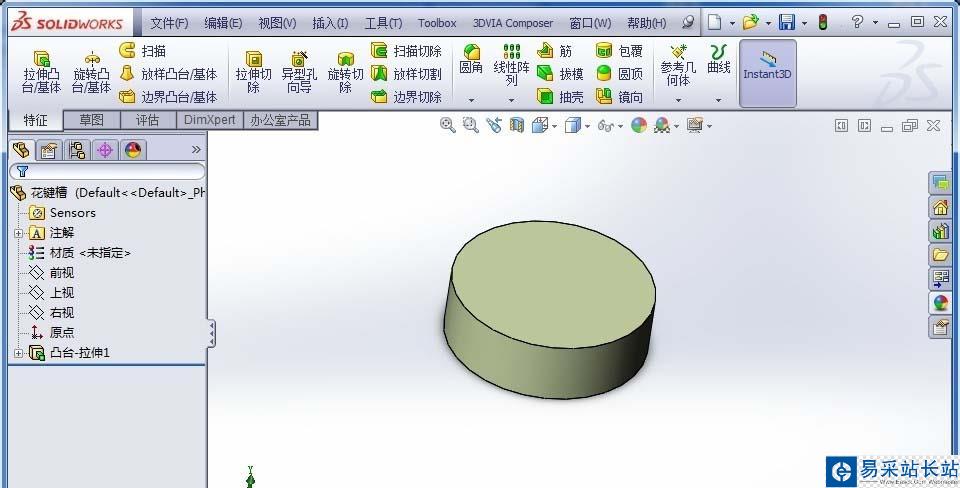
Task: Open the Display Style dropdown arrow
Action: [x=588, y=126]
